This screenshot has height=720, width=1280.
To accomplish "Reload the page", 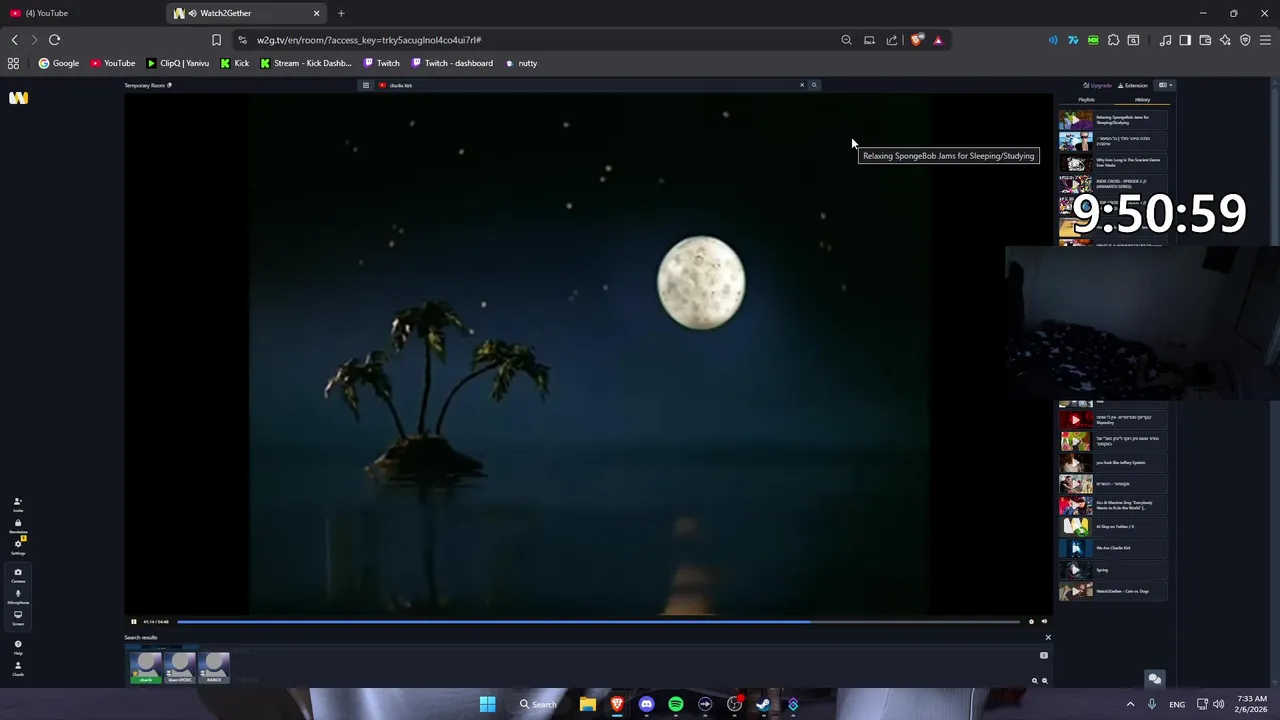I will pos(54,40).
